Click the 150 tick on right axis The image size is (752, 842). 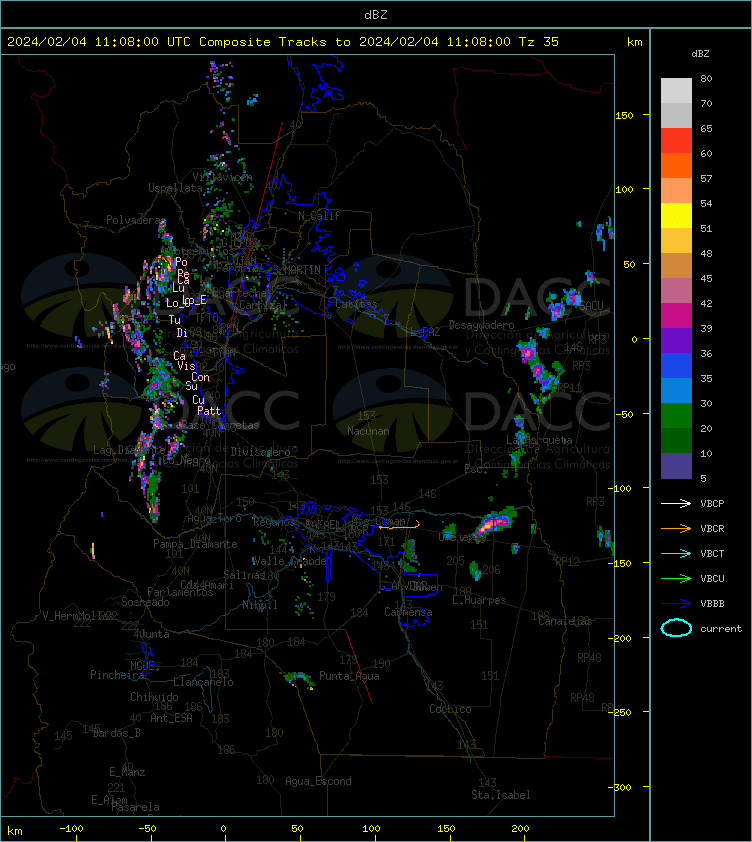(624, 115)
